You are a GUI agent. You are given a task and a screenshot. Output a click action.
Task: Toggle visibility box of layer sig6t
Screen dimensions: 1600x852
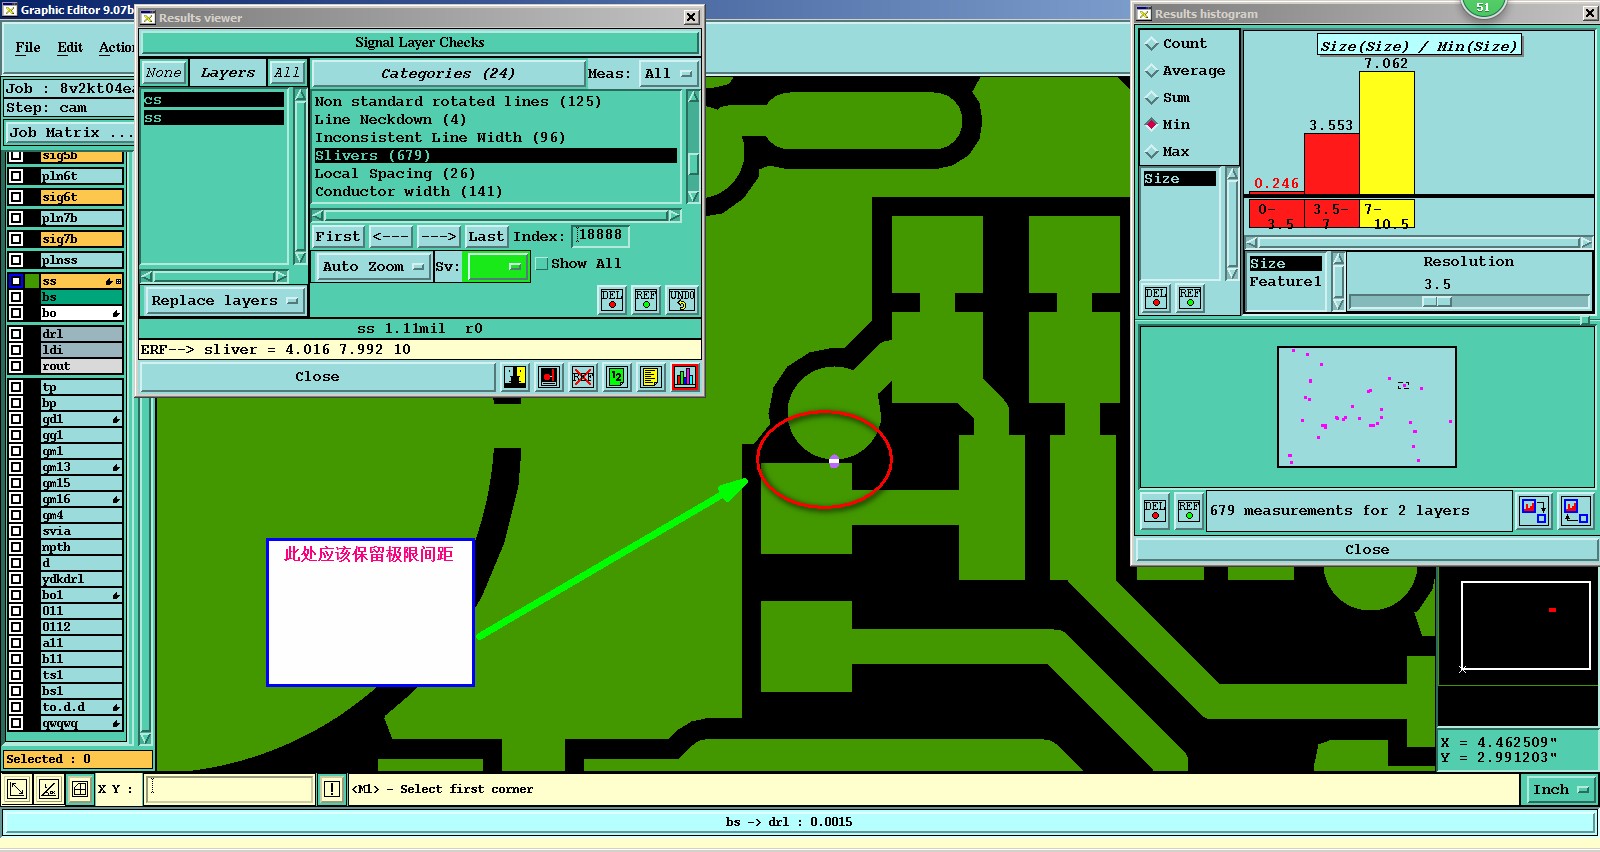pyautogui.click(x=16, y=197)
